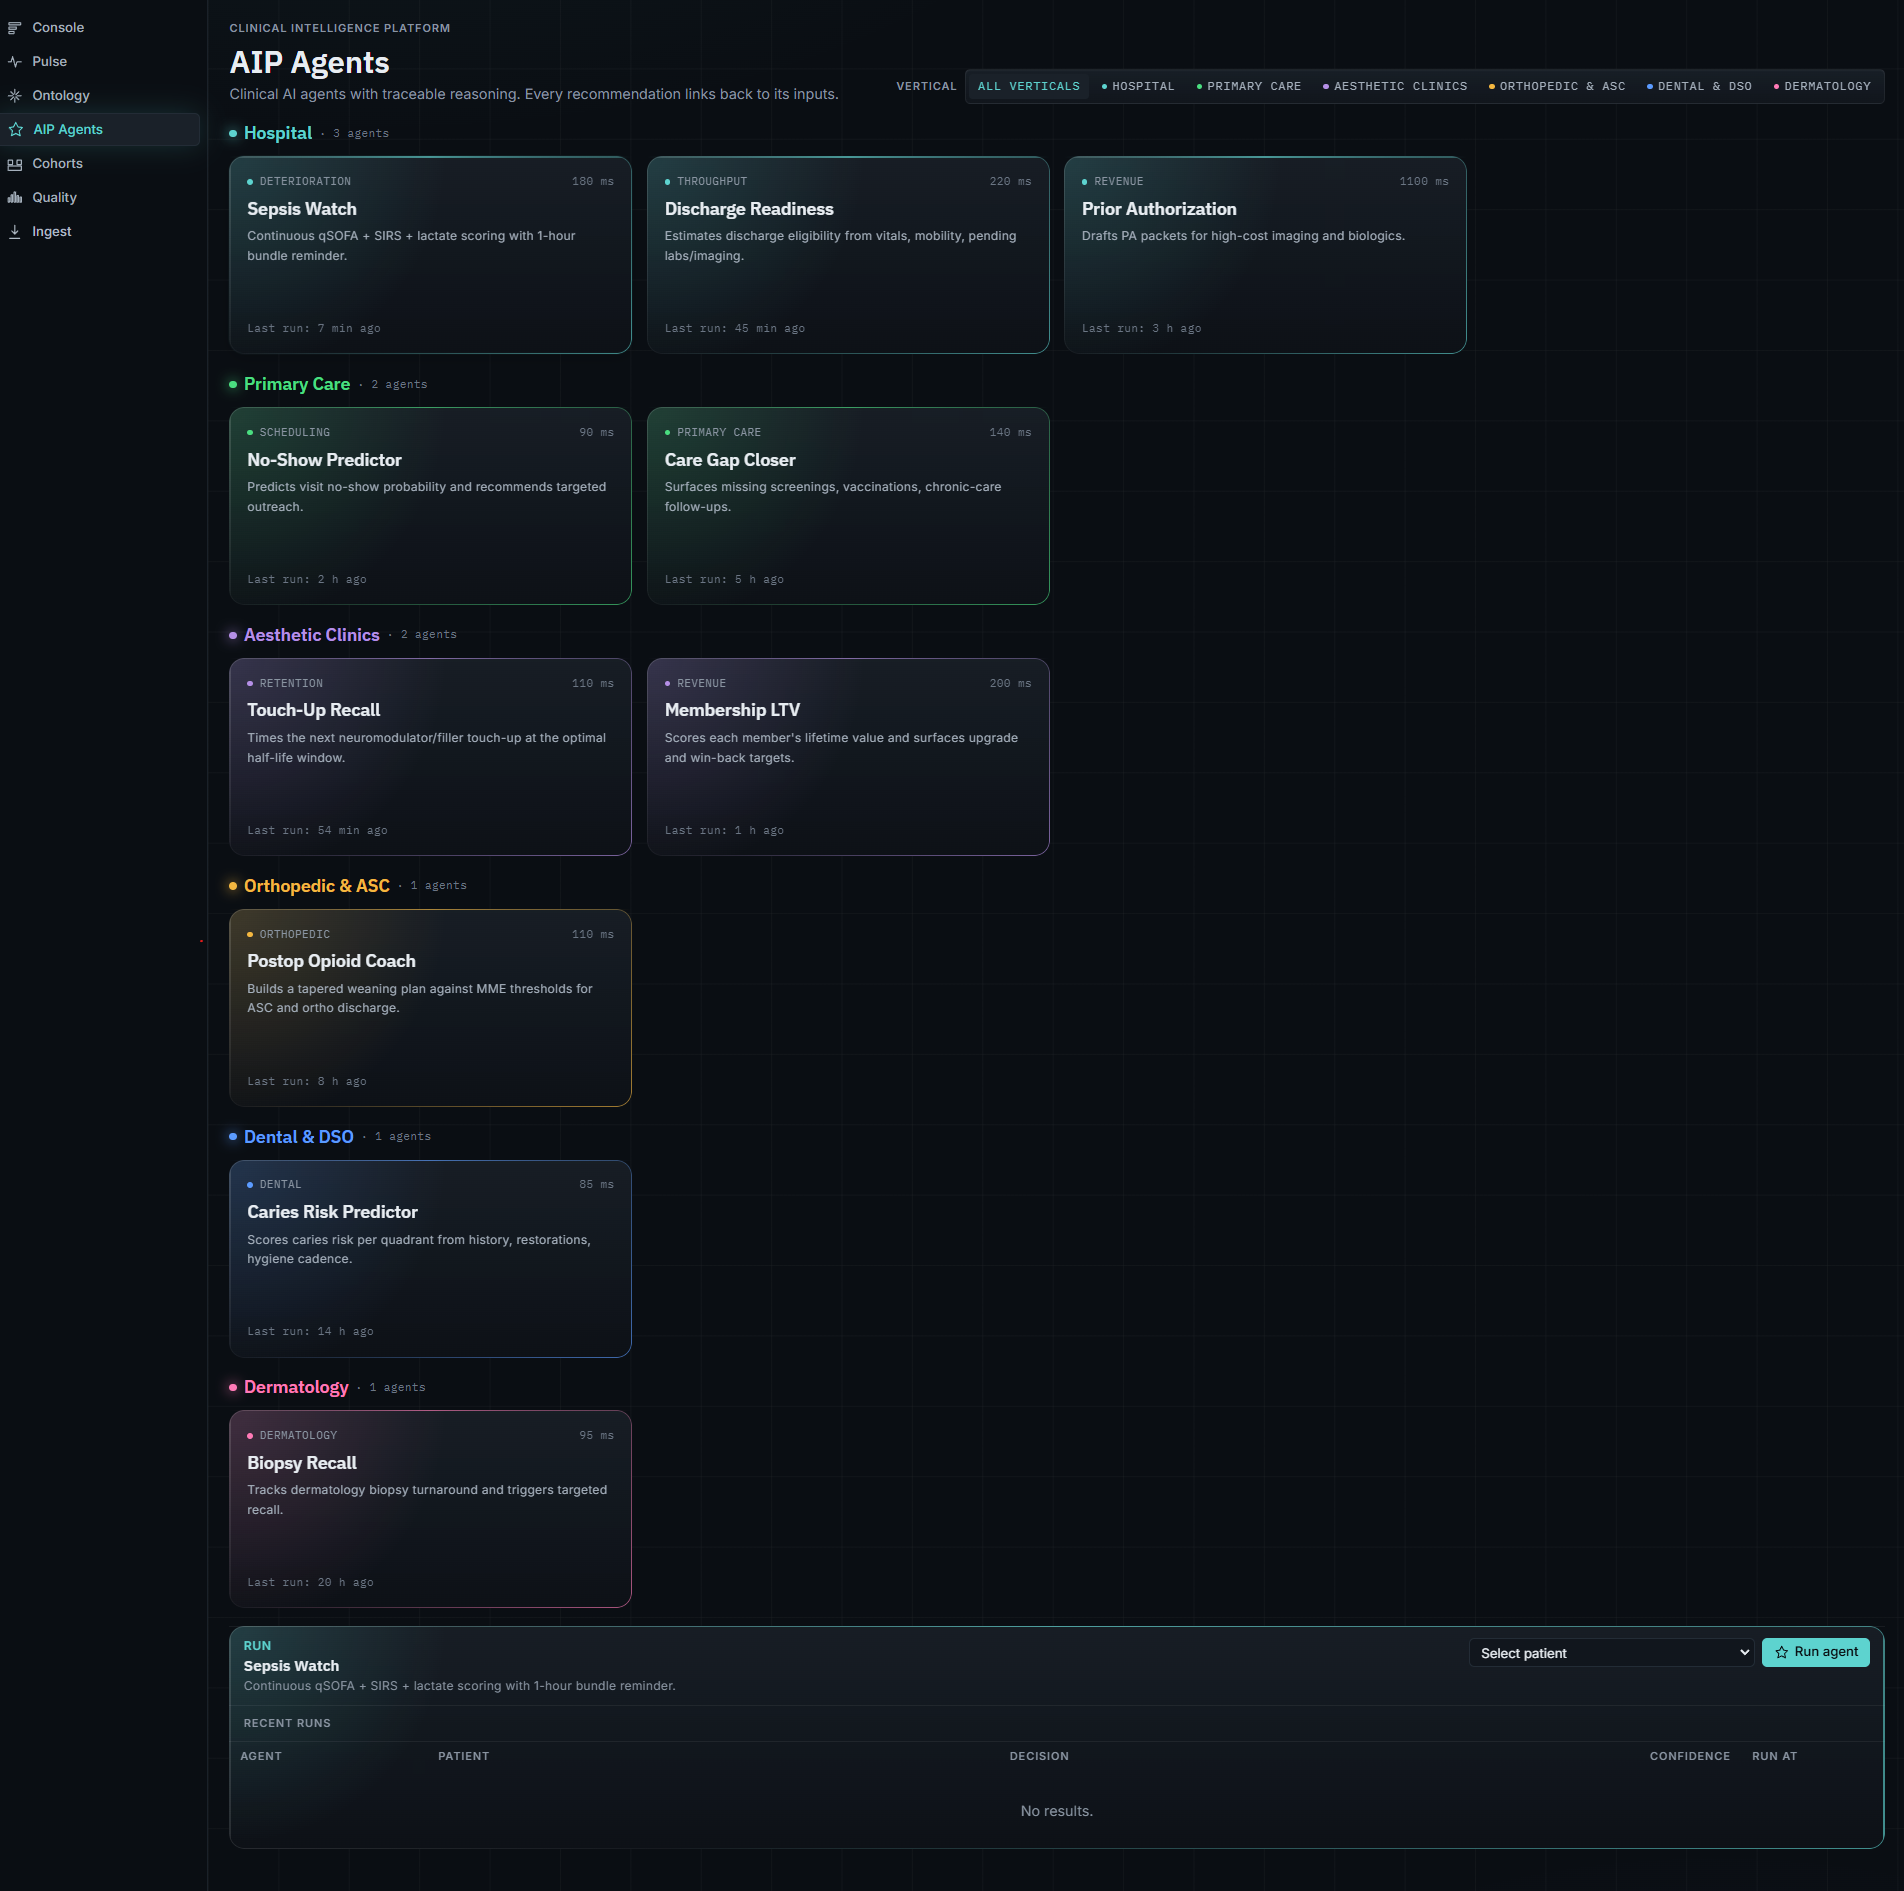Click the Dental & DSO section heading
The height and width of the screenshot is (1891, 1904).
click(299, 1137)
